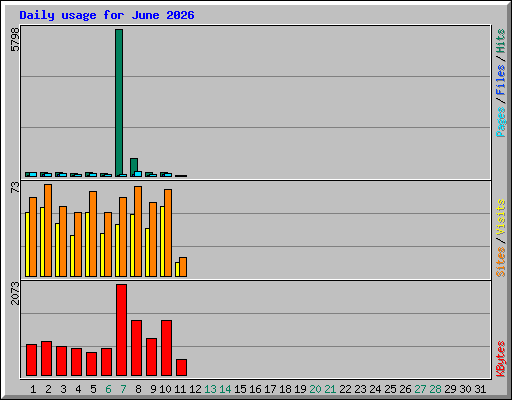This screenshot has width=512, height=400.
Task: Click day 31 on the x-axis
Action: click(480, 389)
